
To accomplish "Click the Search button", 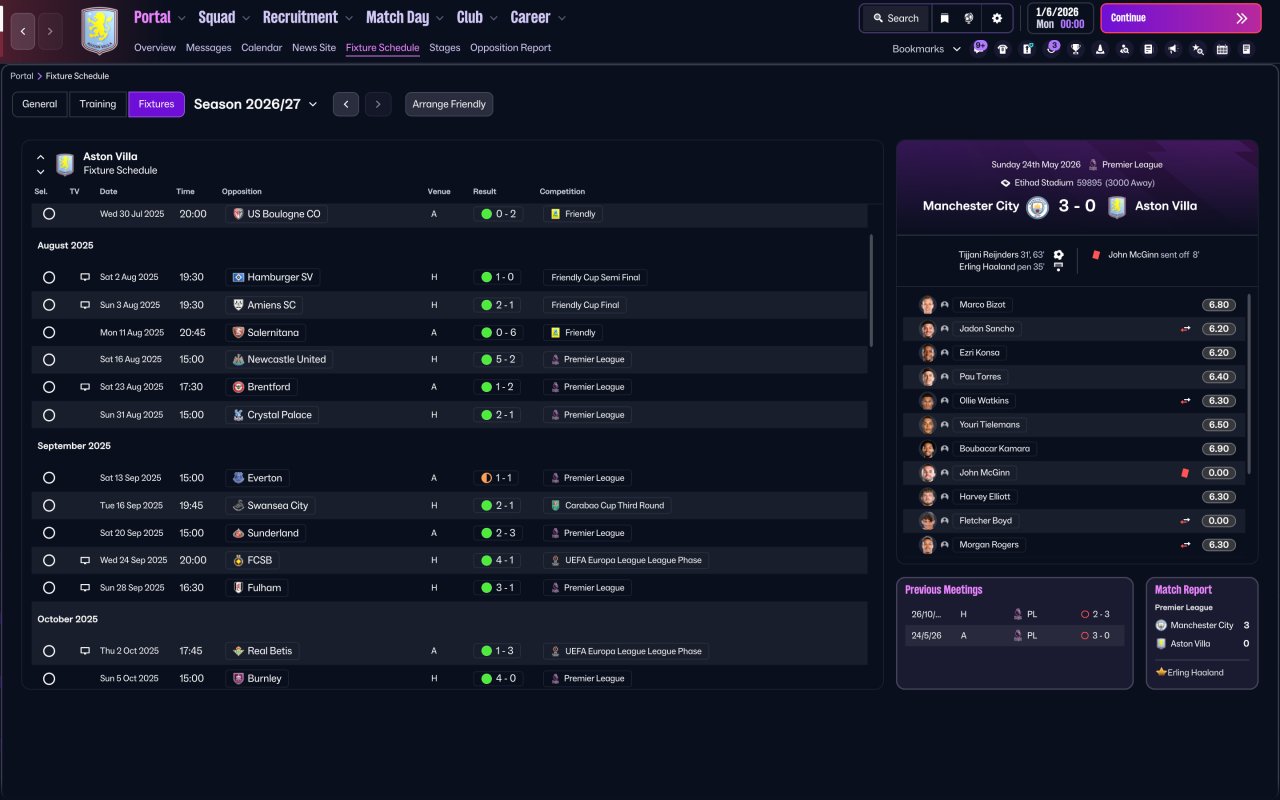I will pos(895,18).
